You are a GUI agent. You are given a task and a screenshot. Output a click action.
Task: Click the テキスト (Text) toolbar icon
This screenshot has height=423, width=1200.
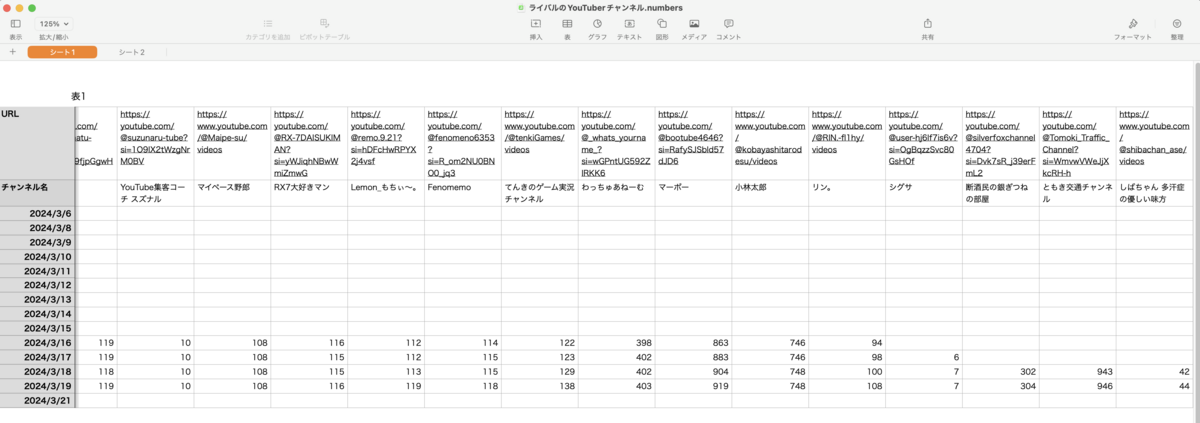point(629,23)
